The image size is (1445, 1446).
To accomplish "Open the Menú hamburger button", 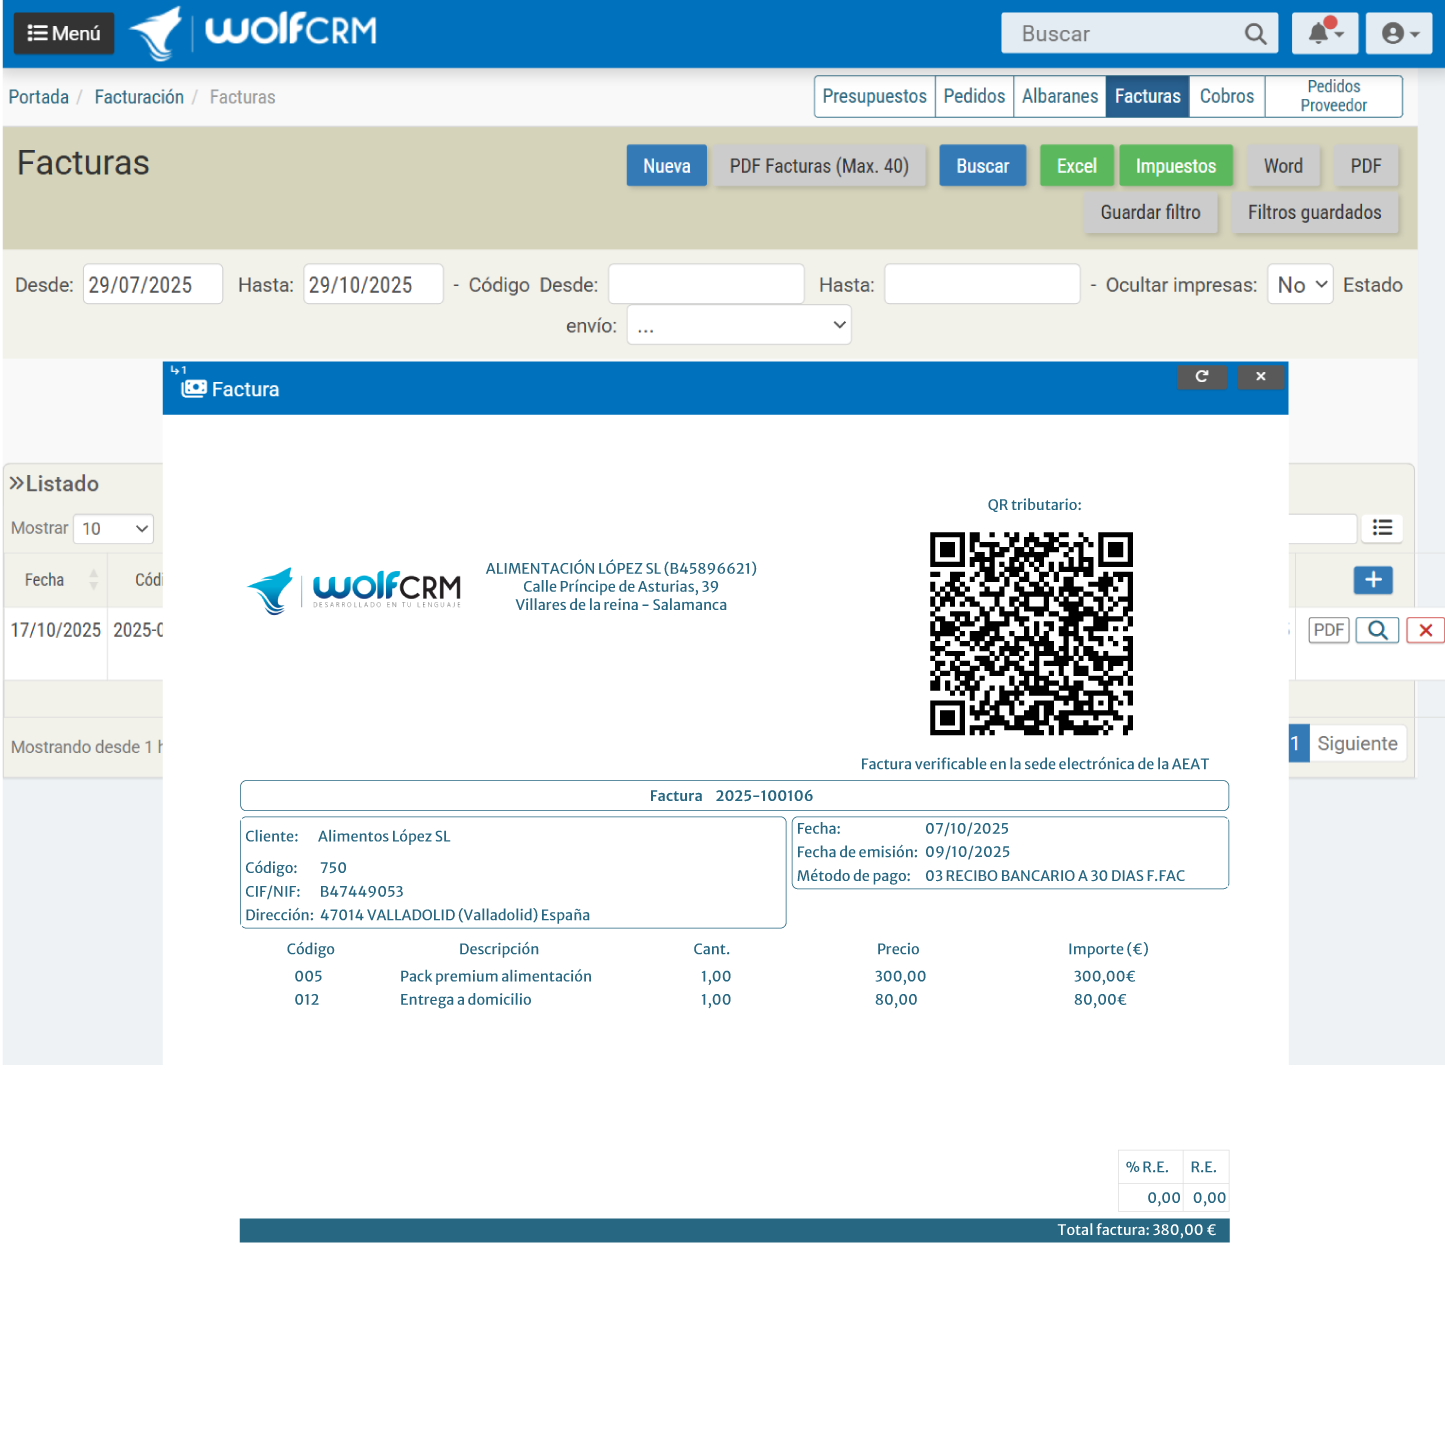I will (64, 33).
